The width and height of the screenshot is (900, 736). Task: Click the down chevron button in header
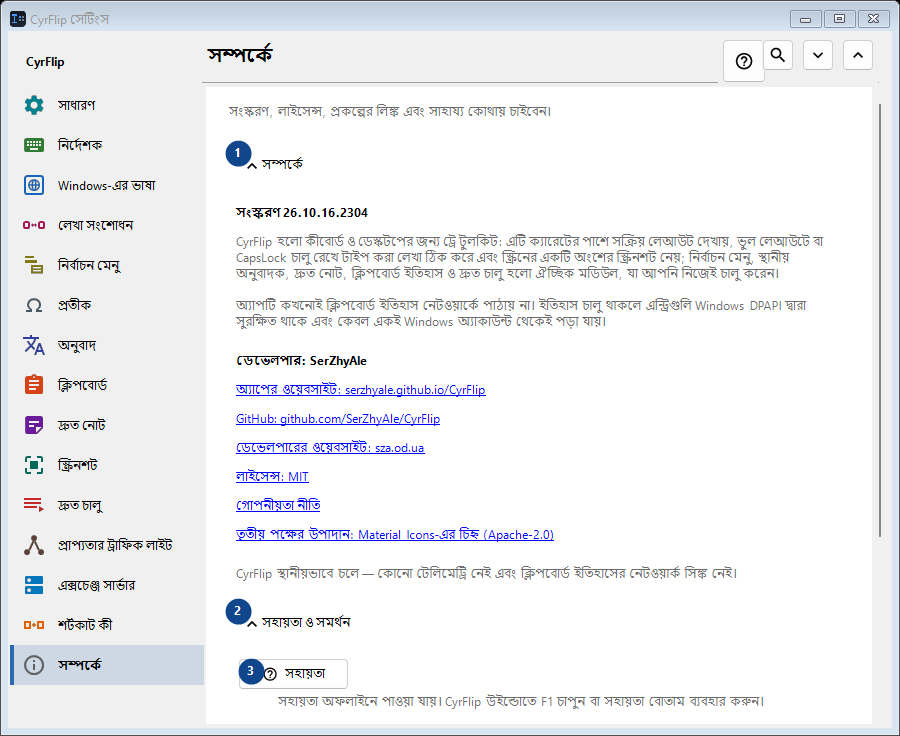(818, 55)
